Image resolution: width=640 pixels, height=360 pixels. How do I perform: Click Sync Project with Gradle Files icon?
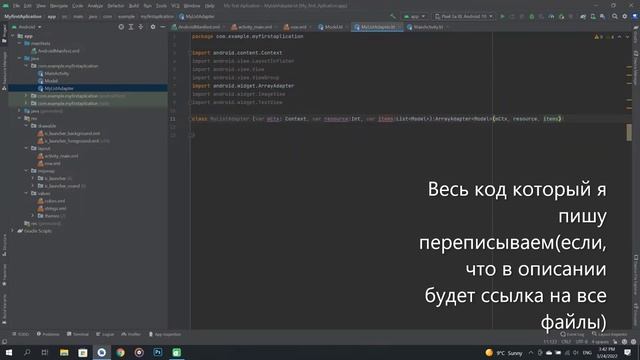click(x=583, y=16)
